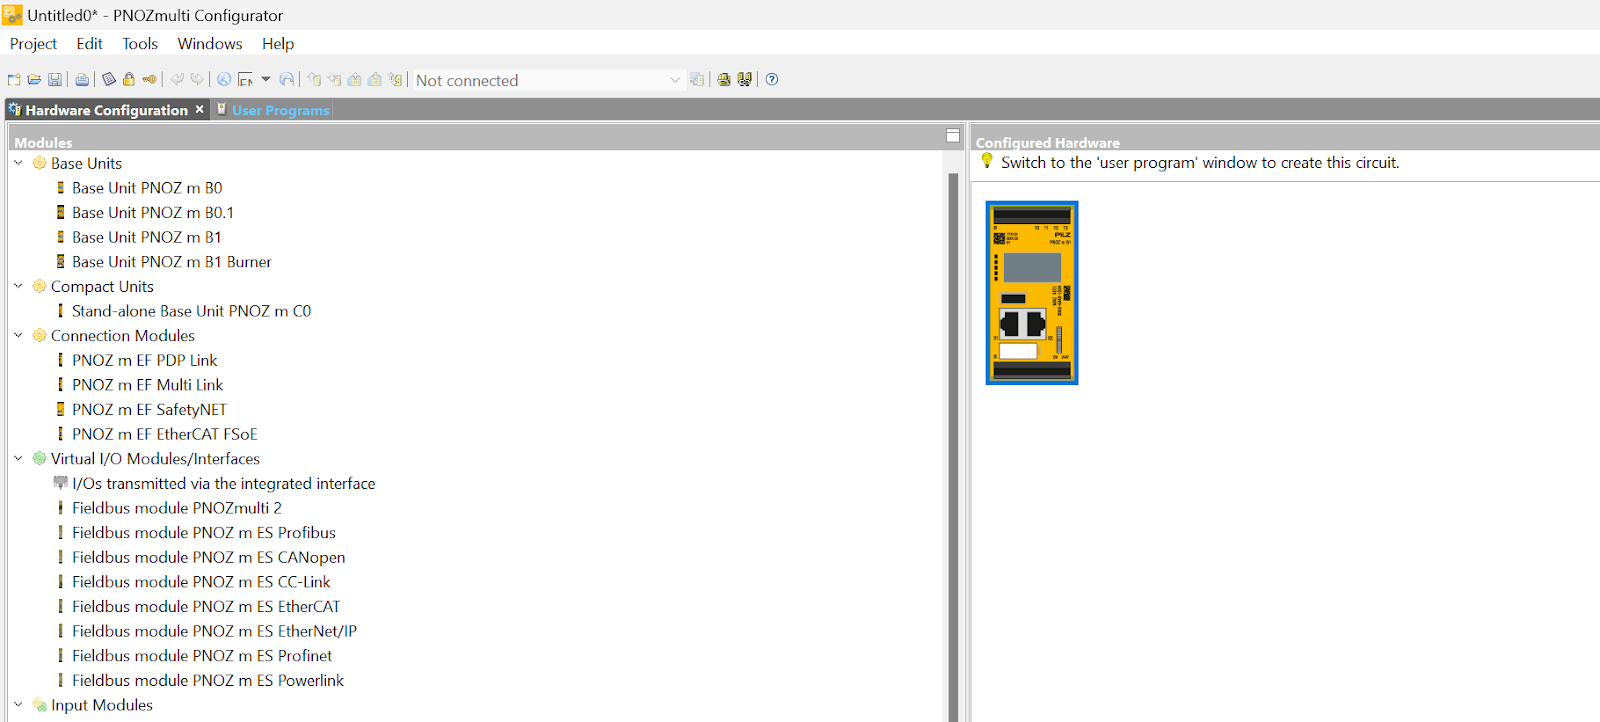Create a new project via toolbar icon
The width and height of the screenshot is (1600, 722).
(x=14, y=80)
